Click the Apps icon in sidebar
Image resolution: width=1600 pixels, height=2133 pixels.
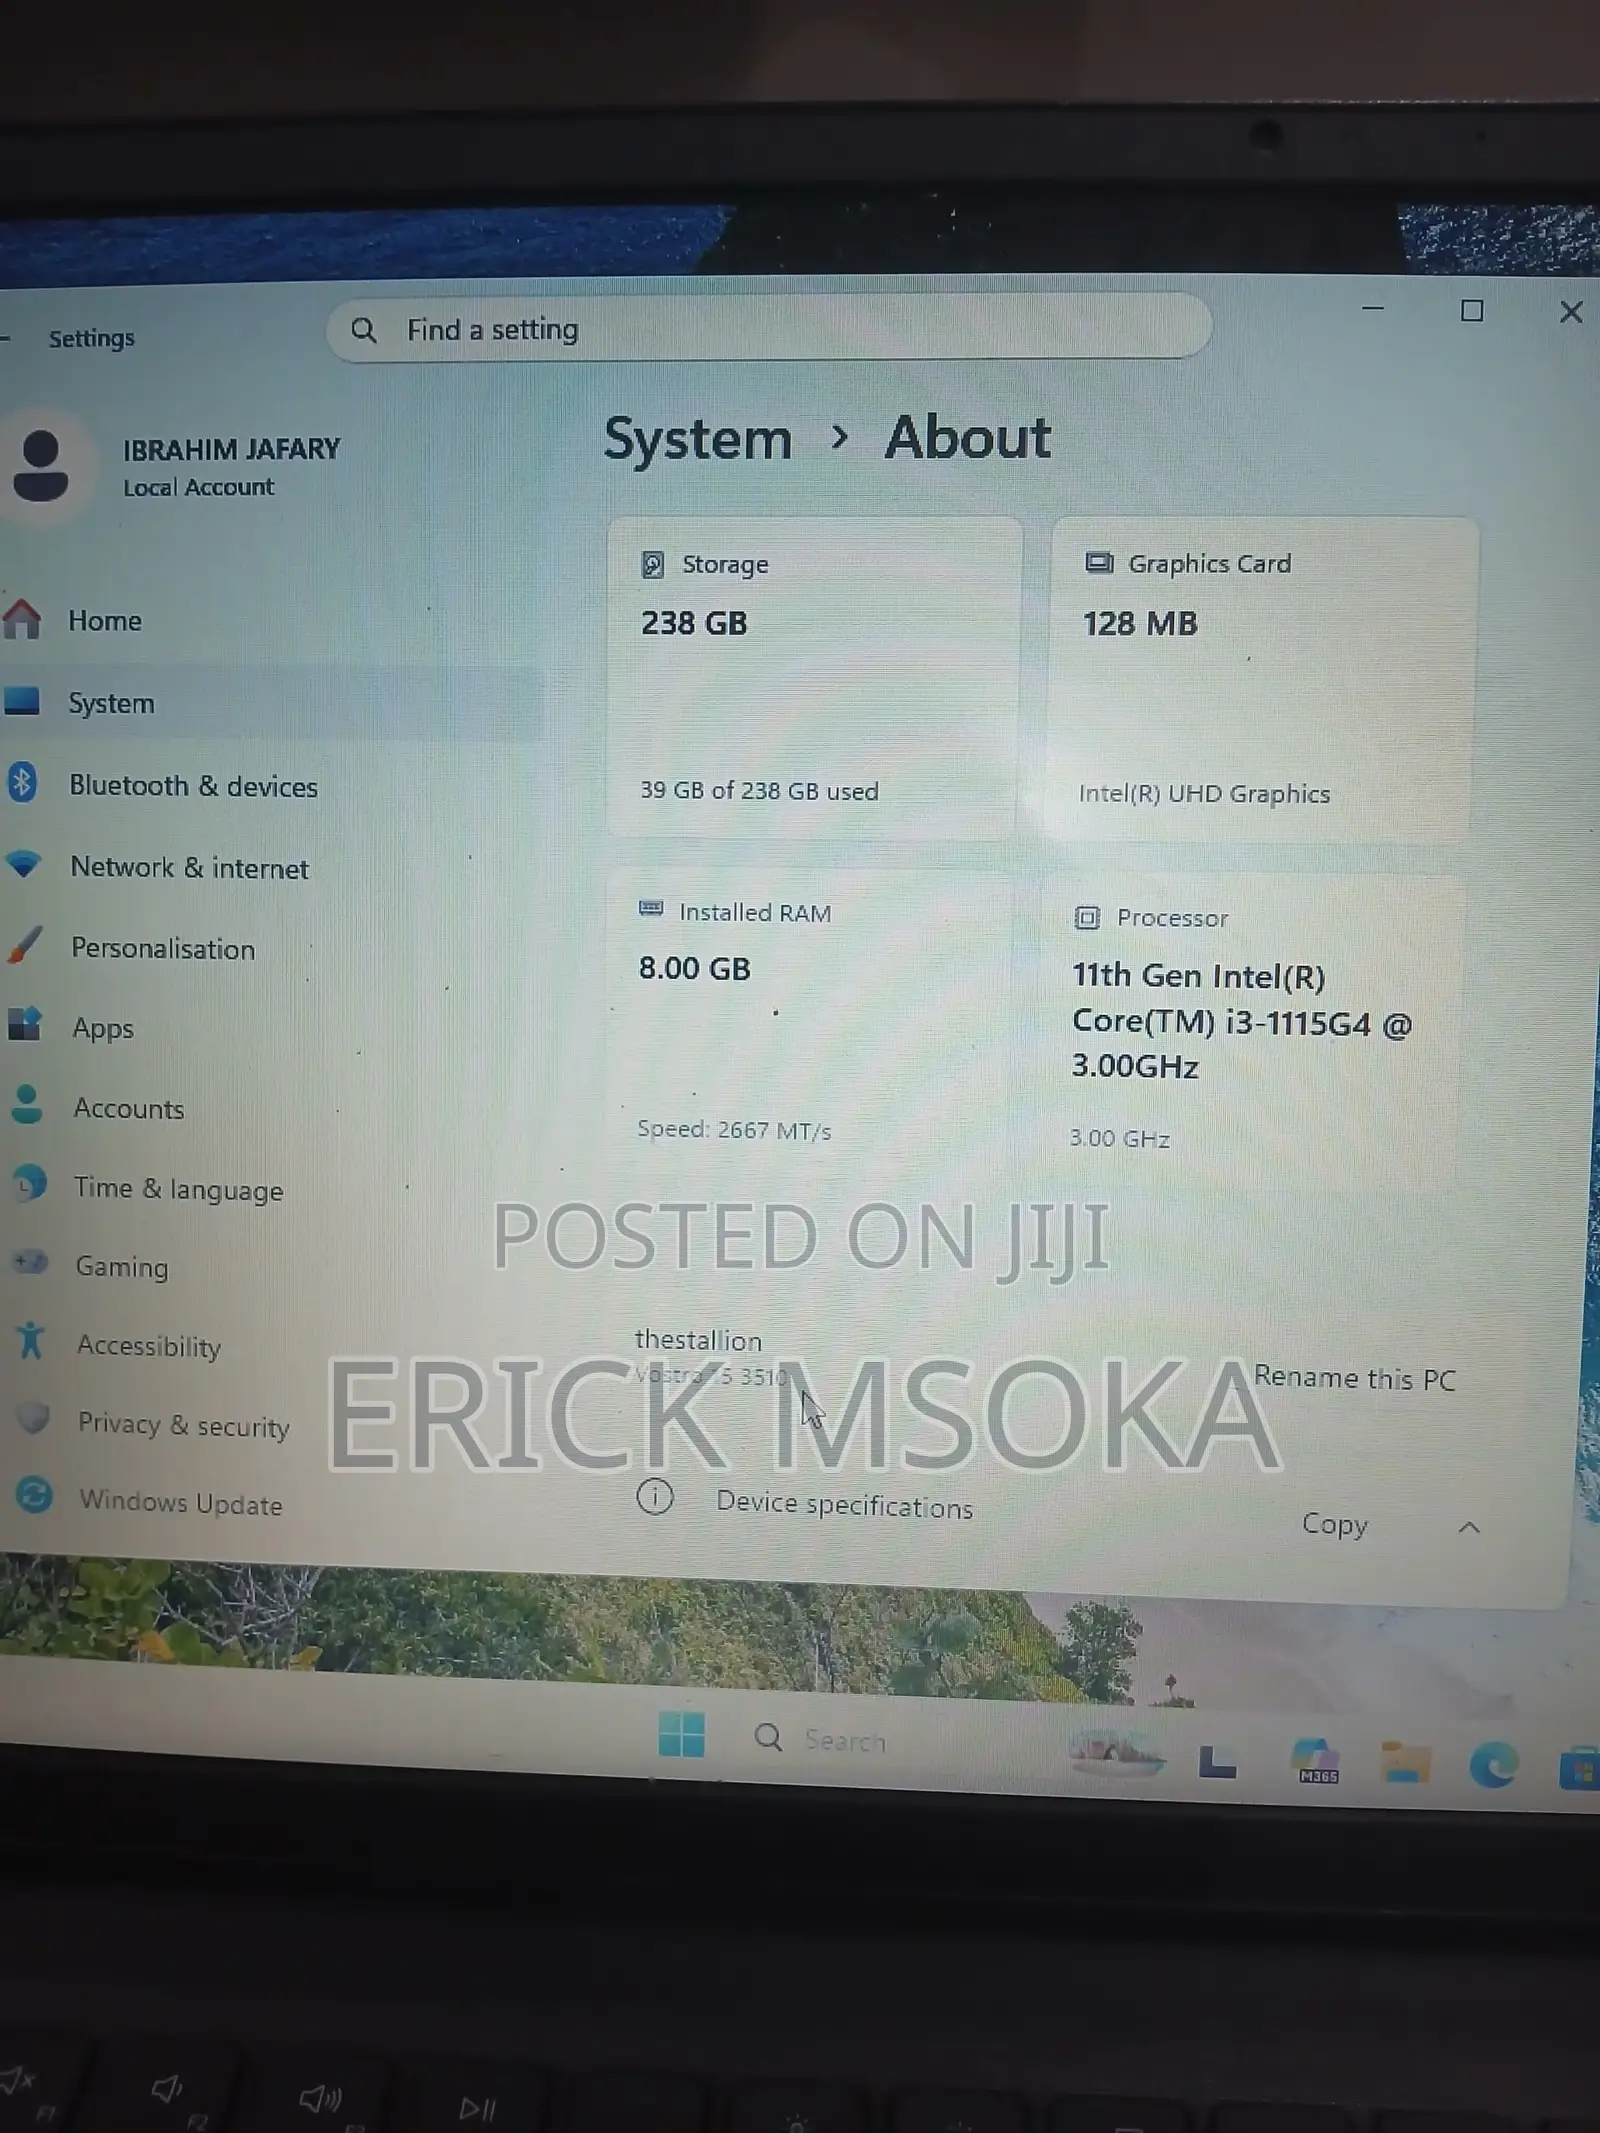(25, 1023)
